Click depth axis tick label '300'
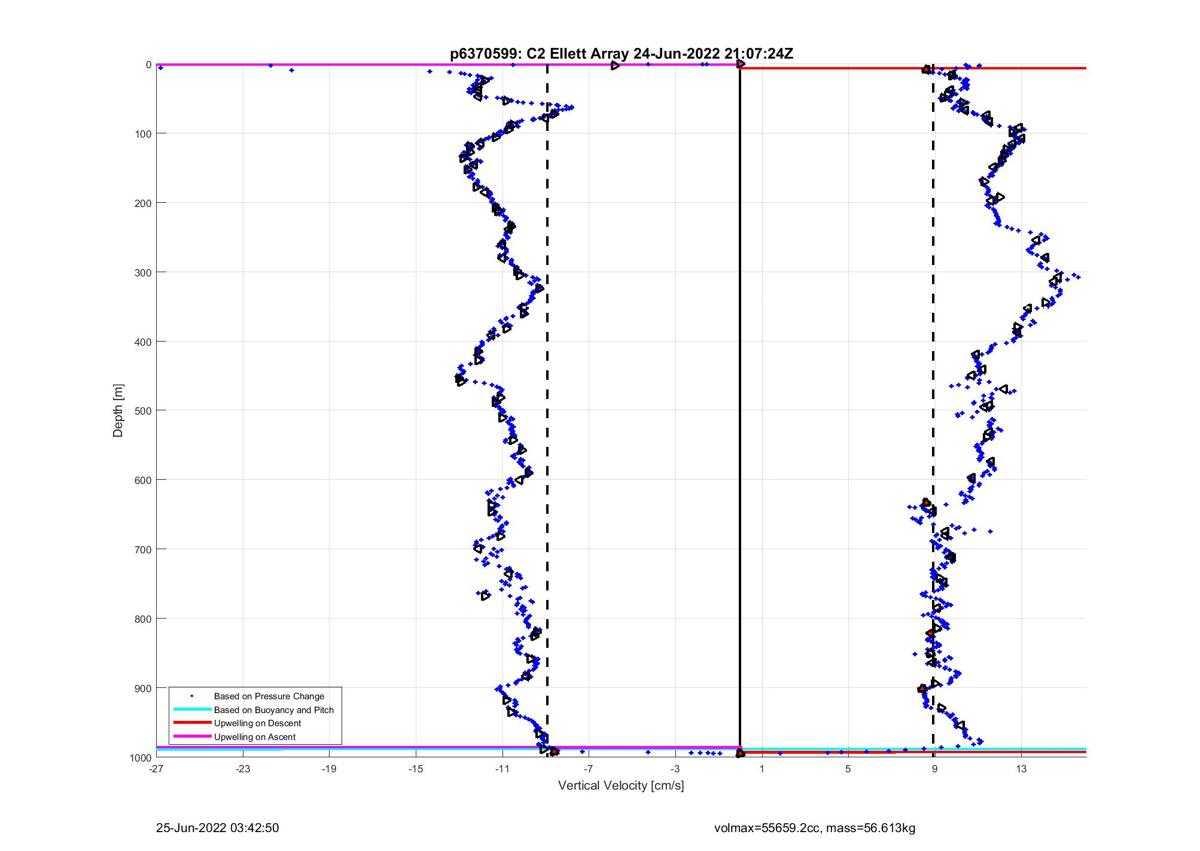 coord(143,272)
